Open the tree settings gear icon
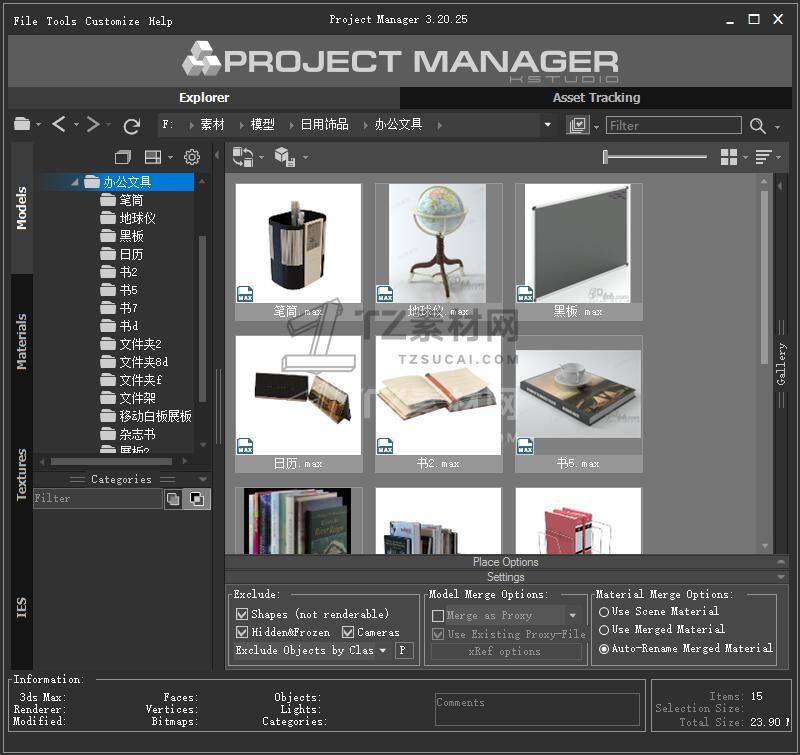The width and height of the screenshot is (800, 755). tap(192, 157)
